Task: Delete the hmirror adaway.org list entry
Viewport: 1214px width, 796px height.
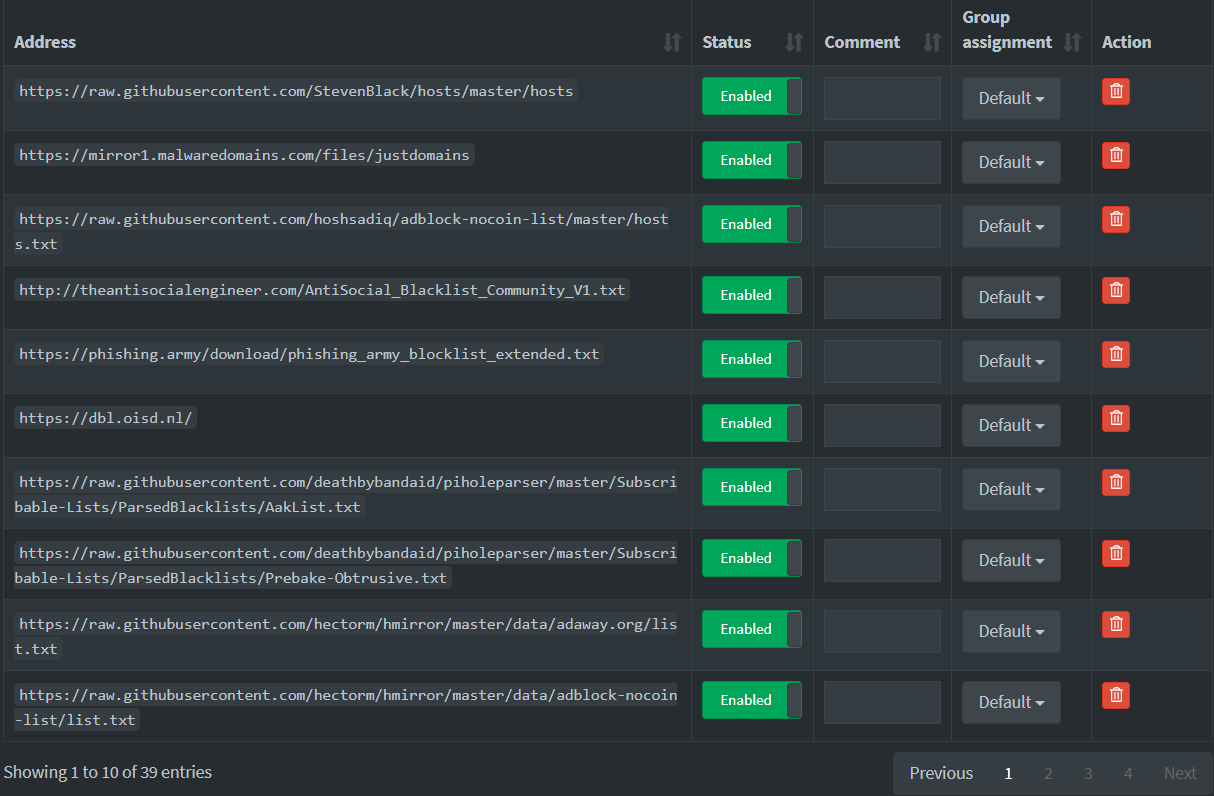Action: tap(1116, 624)
